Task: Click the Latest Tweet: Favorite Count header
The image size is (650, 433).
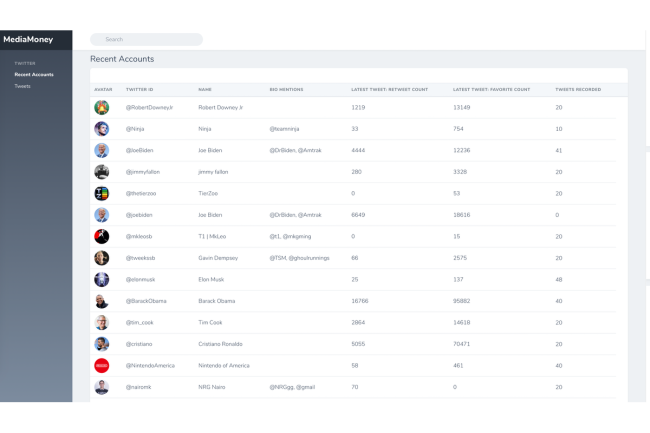Action: coord(490,89)
